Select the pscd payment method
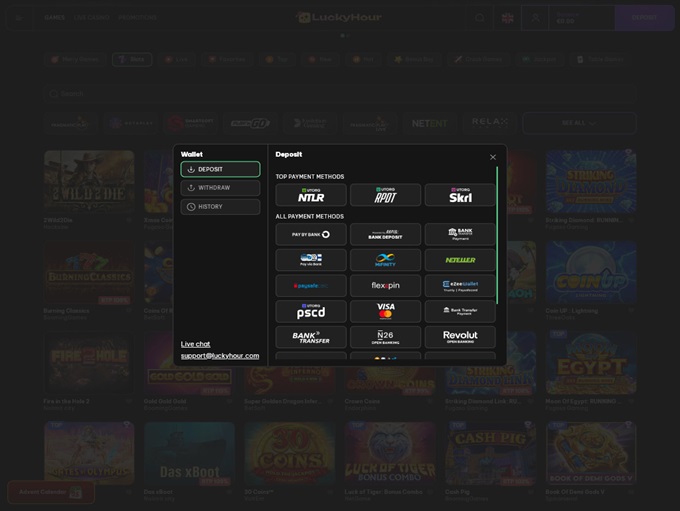Viewport: 680px width, 511px height. click(x=311, y=311)
